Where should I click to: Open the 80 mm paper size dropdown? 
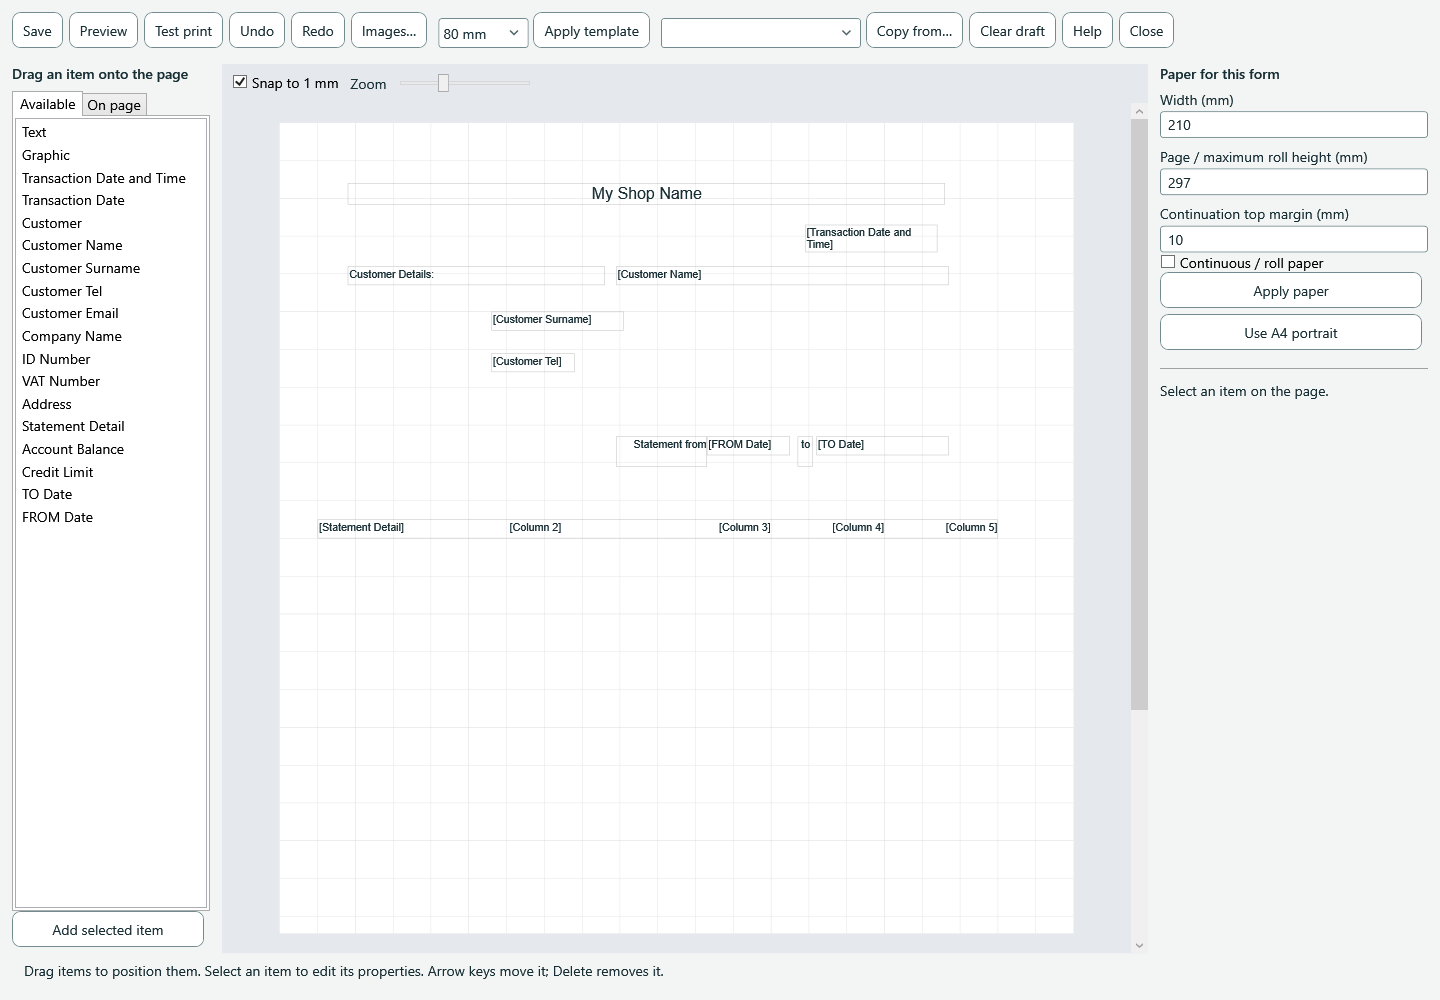[x=483, y=33]
